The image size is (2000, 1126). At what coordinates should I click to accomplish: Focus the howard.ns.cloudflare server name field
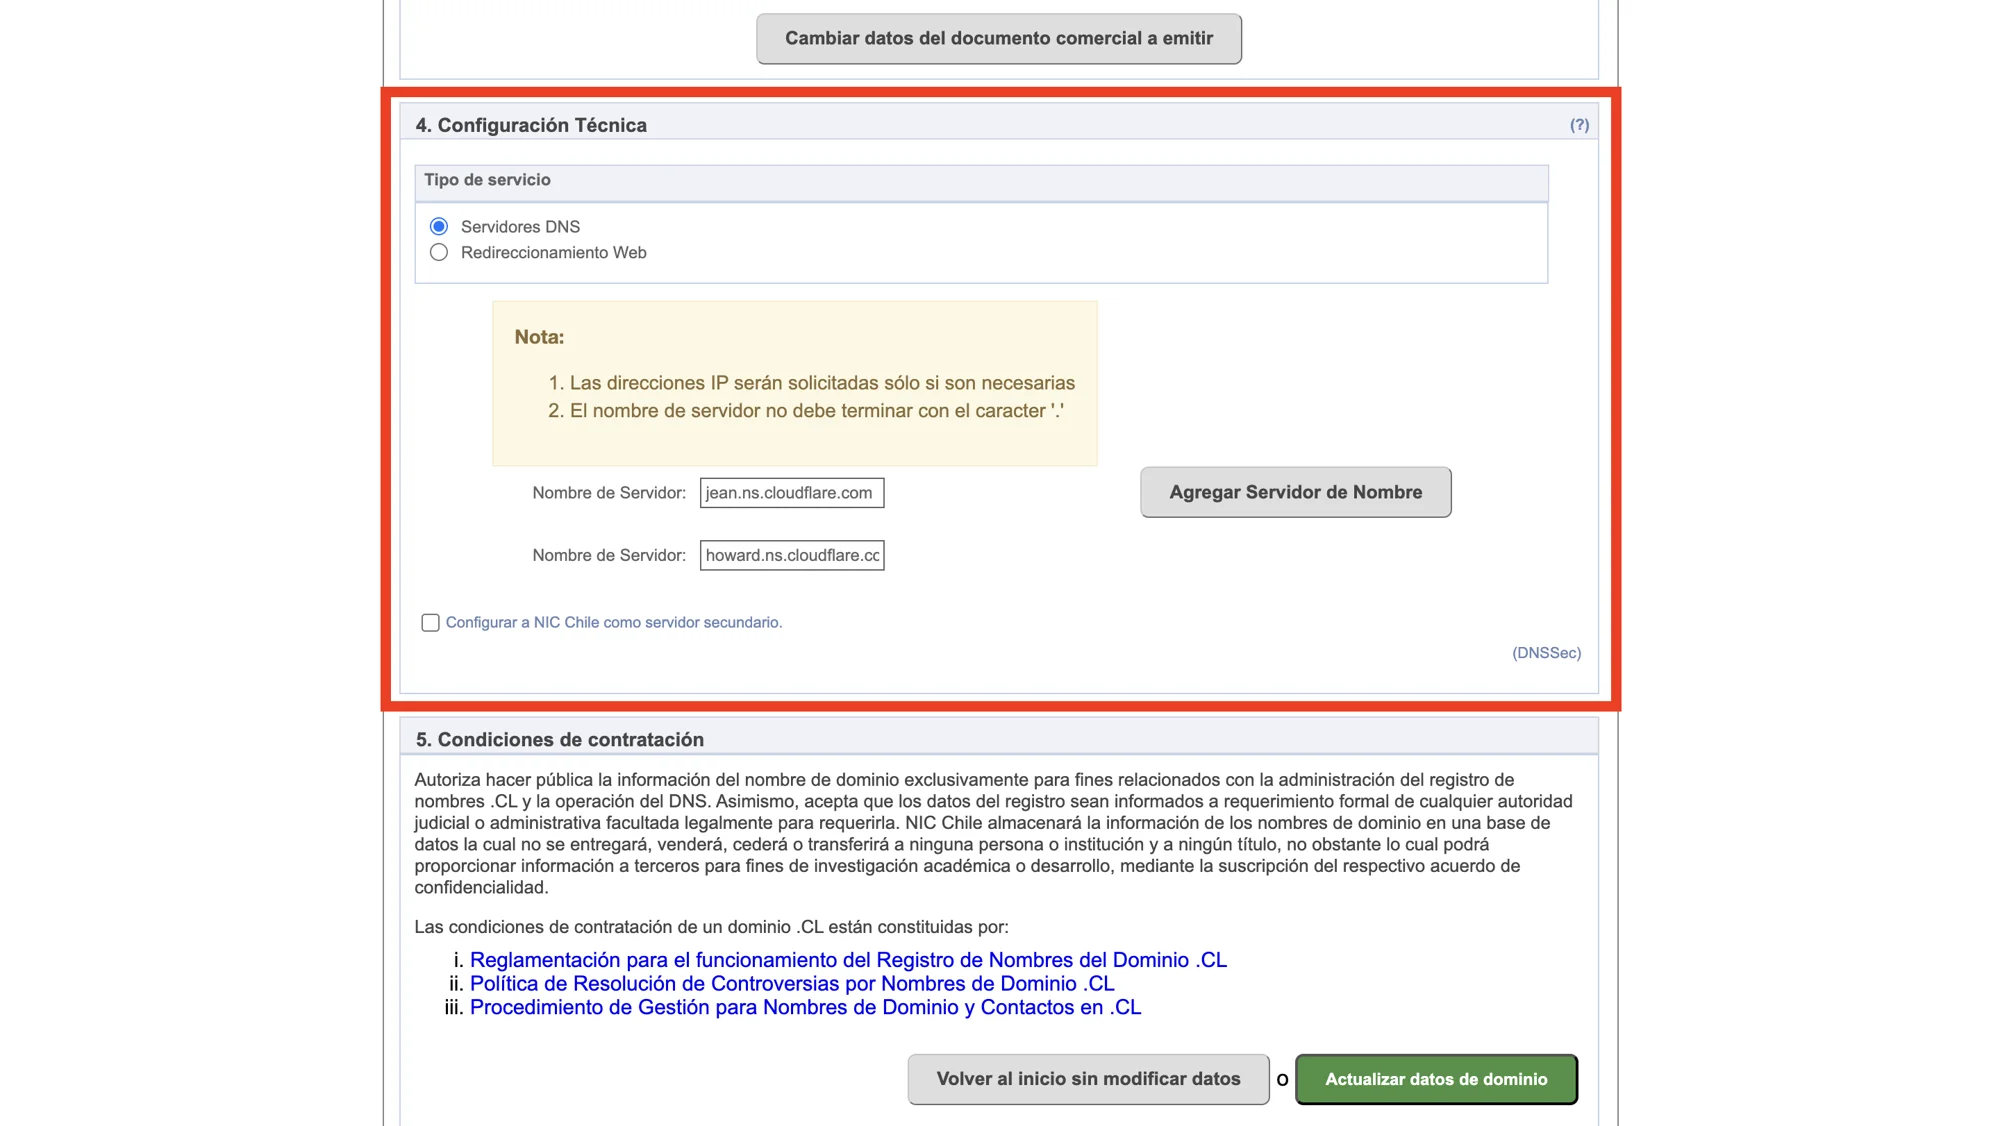[x=791, y=555]
